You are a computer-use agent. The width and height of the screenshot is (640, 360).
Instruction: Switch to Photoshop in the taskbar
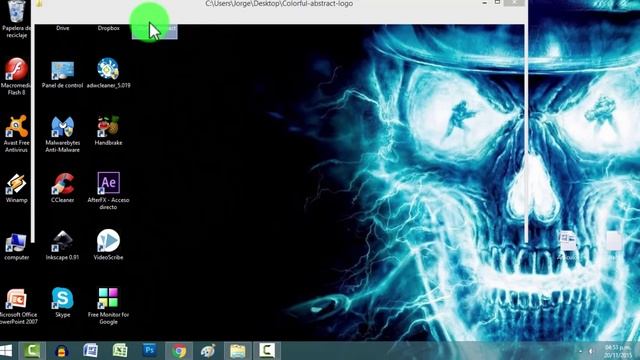pyautogui.click(x=149, y=350)
